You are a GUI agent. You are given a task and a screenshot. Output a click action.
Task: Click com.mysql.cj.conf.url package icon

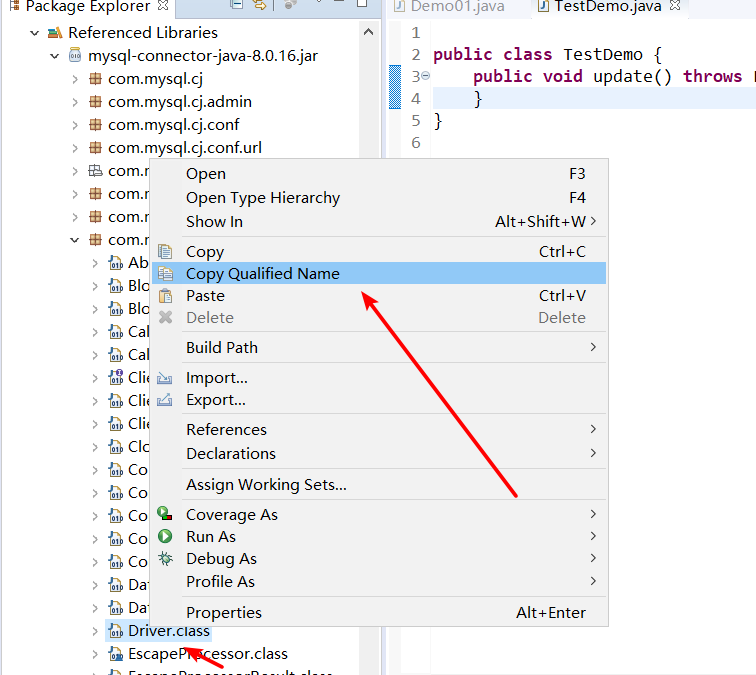[x=95, y=148]
